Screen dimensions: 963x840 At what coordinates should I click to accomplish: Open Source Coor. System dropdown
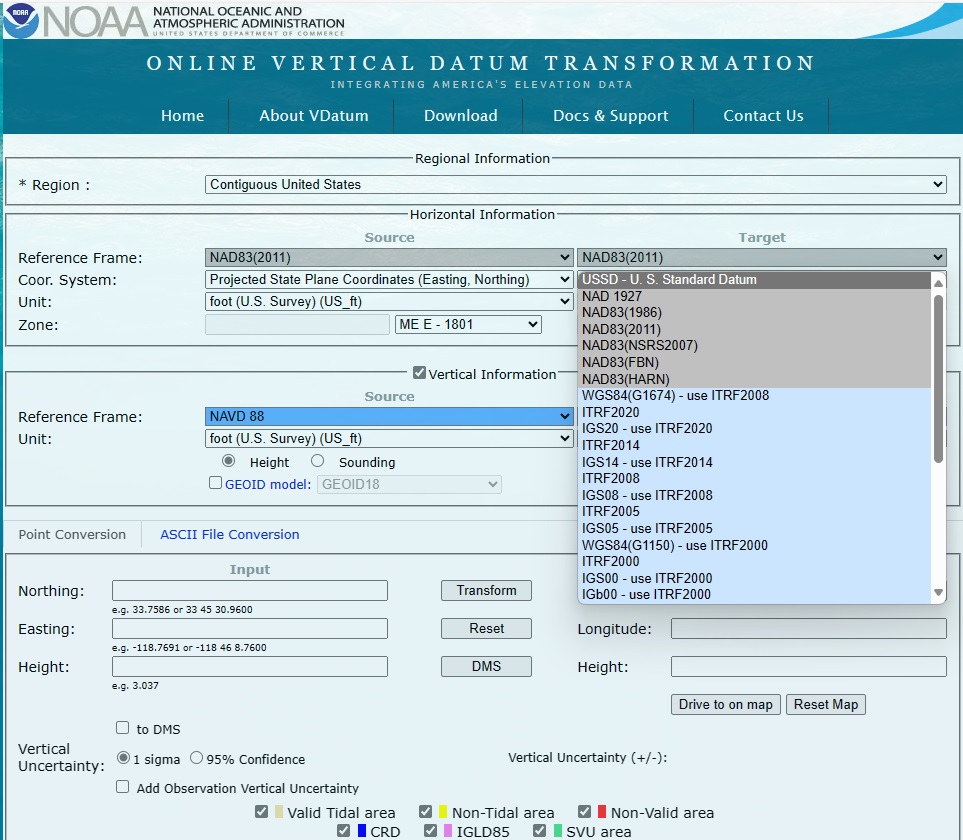coord(389,279)
